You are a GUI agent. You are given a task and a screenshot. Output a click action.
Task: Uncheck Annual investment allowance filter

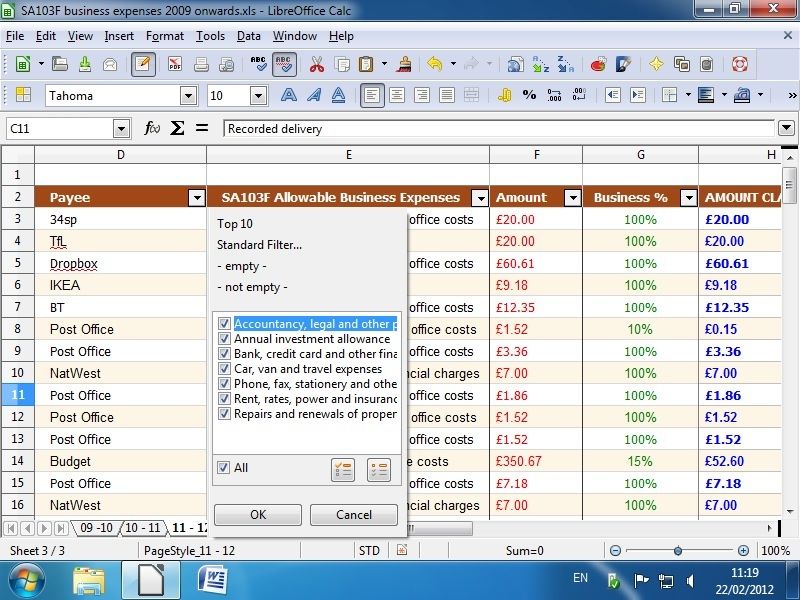[x=224, y=338]
